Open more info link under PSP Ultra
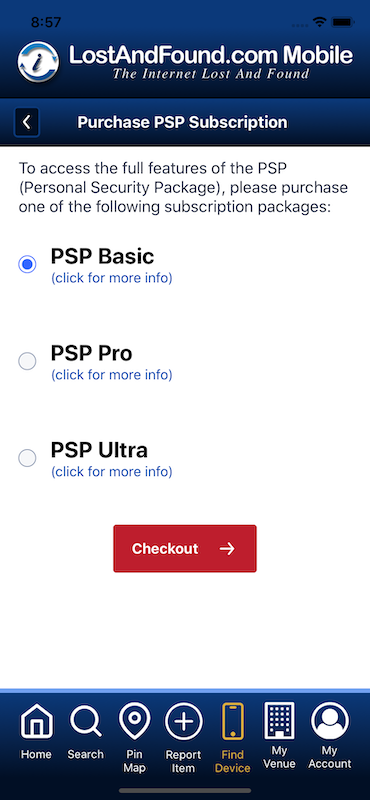This screenshot has height=800, width=370. tap(112, 471)
